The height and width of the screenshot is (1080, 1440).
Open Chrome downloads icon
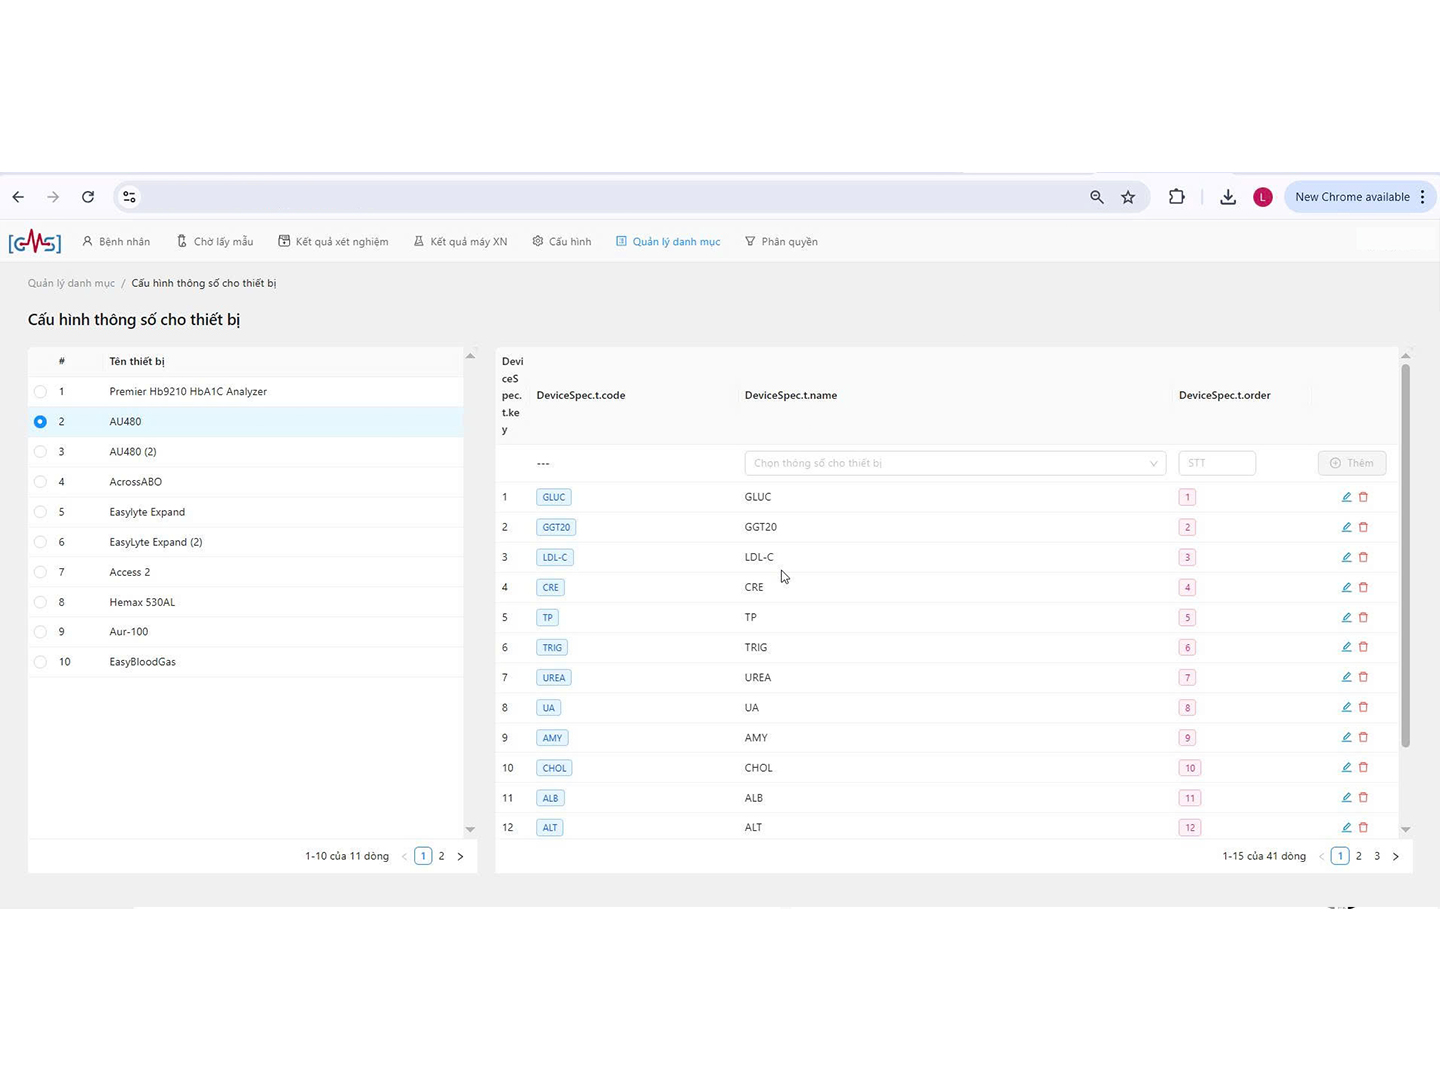1228,197
